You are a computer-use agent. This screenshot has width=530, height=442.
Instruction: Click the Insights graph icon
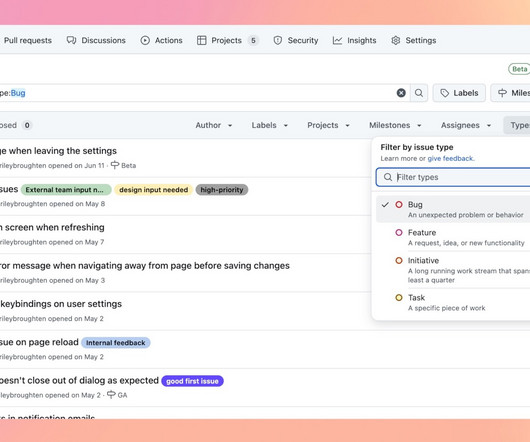click(x=337, y=41)
